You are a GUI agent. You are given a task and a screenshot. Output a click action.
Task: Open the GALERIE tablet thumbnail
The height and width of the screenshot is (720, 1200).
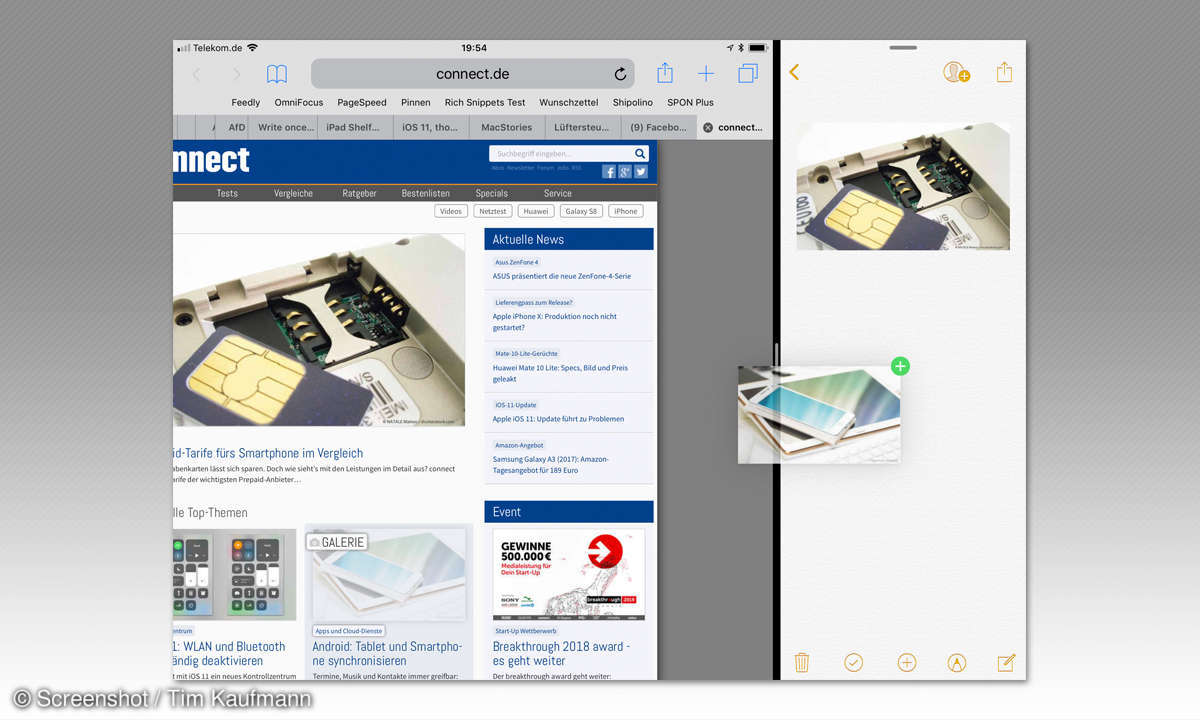tap(389, 574)
